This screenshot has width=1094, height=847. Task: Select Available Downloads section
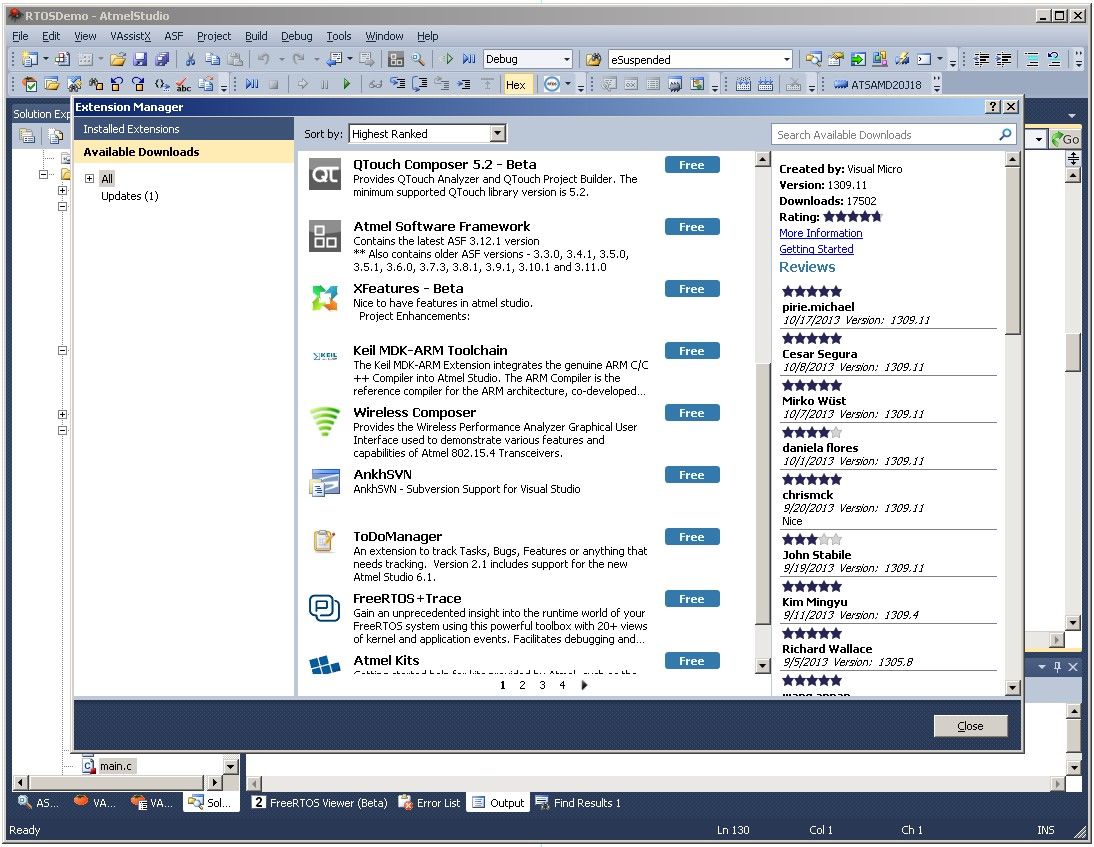click(x=184, y=152)
